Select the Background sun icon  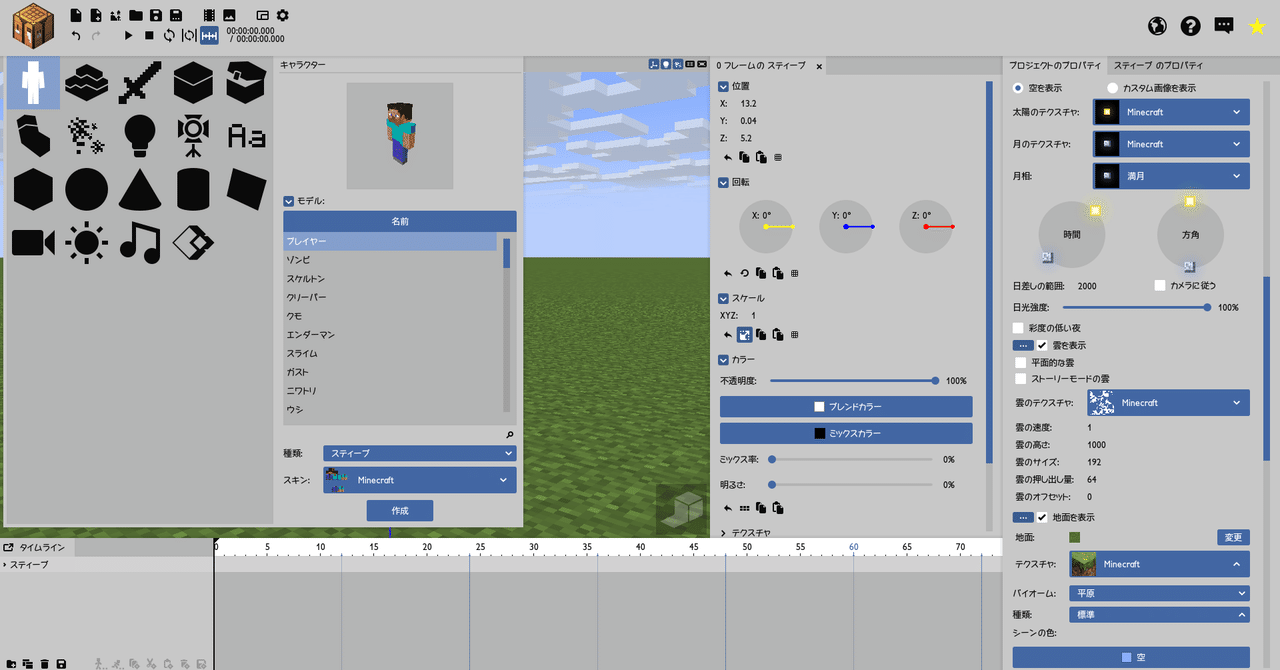(x=87, y=242)
